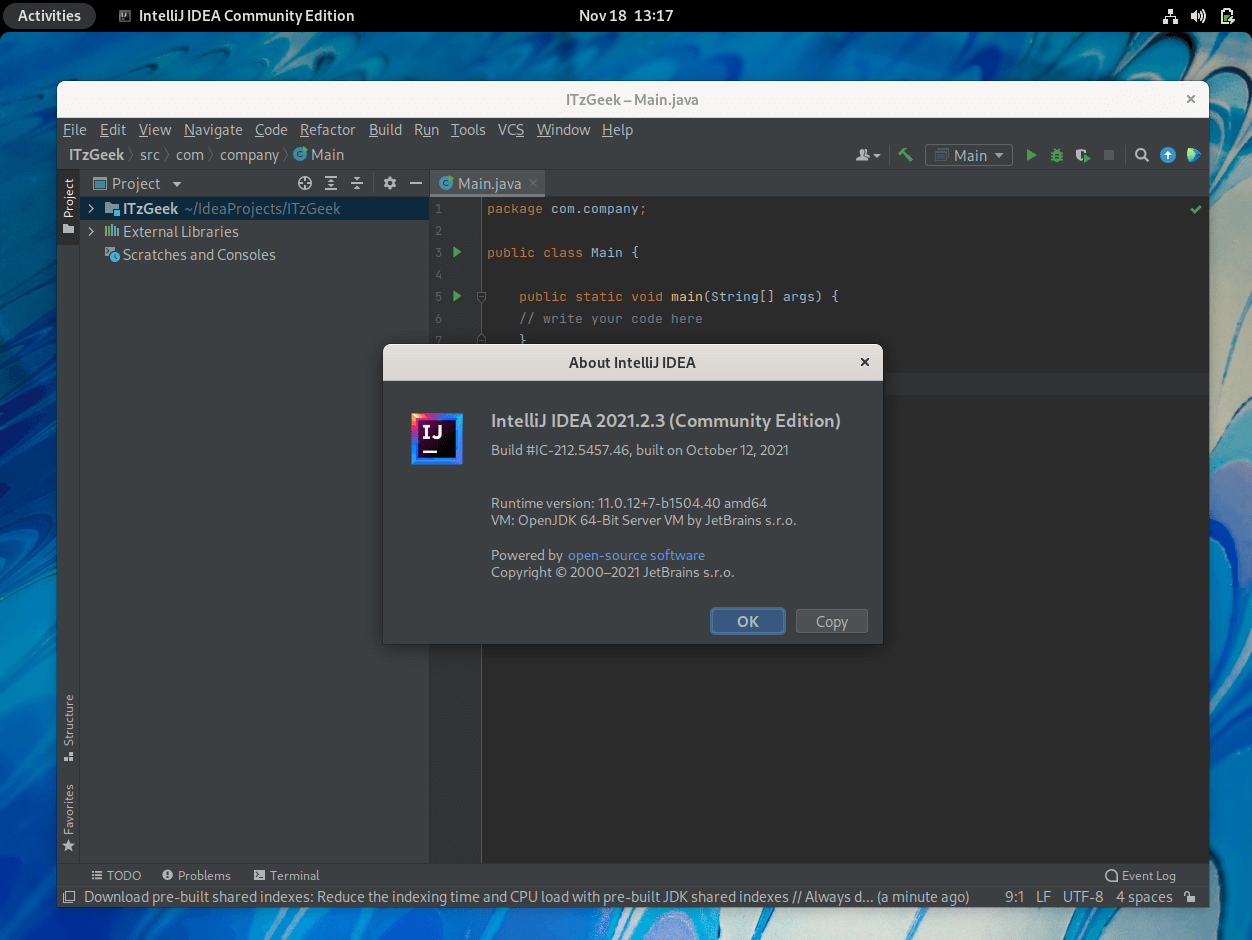Click Collapse All icon in Project panel
This screenshot has height=940, width=1252.
(x=357, y=183)
